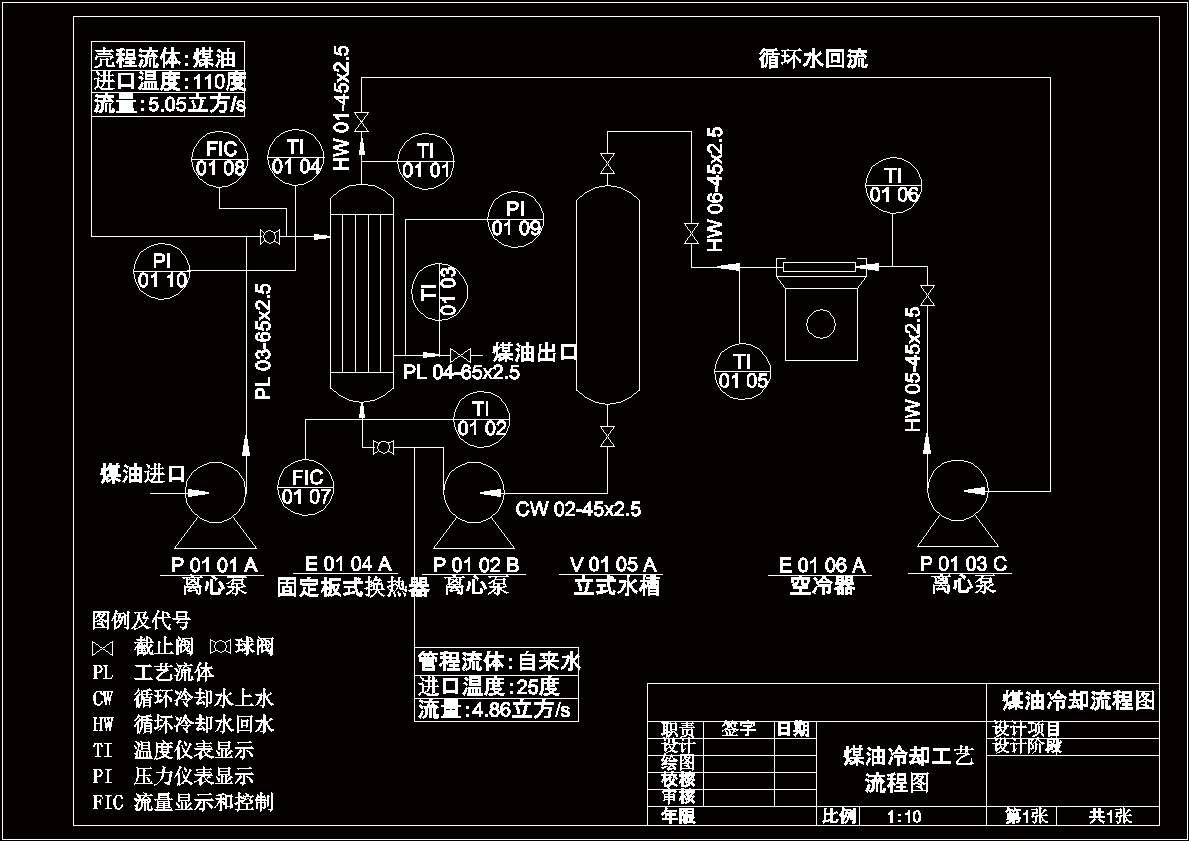This screenshot has height=841, width=1189.
Task: Select the HW 06-45x2.5 pipe label
Action: pos(715,189)
